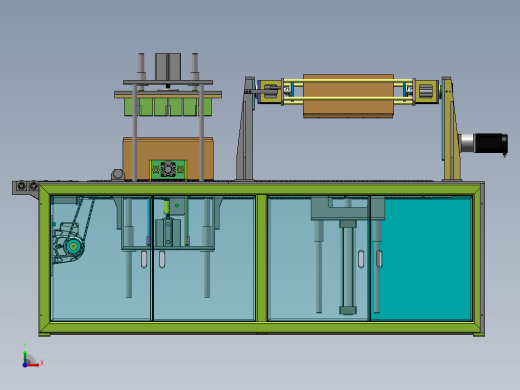520x390 pixels.
Task: Click the gray hexagonal bearing left of box
Action: 118,175
